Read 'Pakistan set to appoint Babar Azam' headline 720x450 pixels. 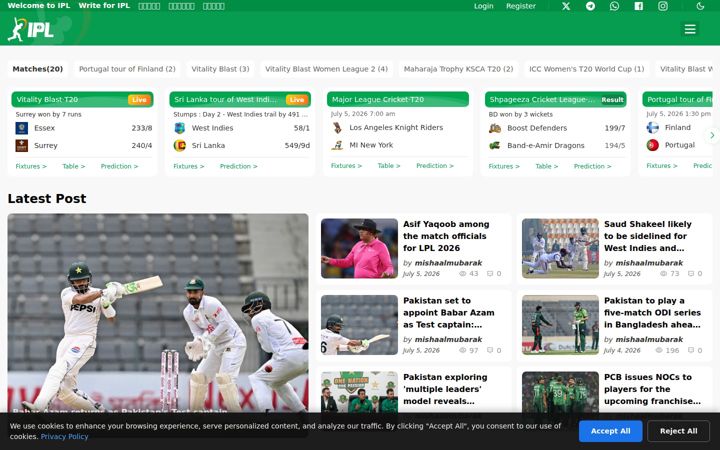pyautogui.click(x=449, y=313)
